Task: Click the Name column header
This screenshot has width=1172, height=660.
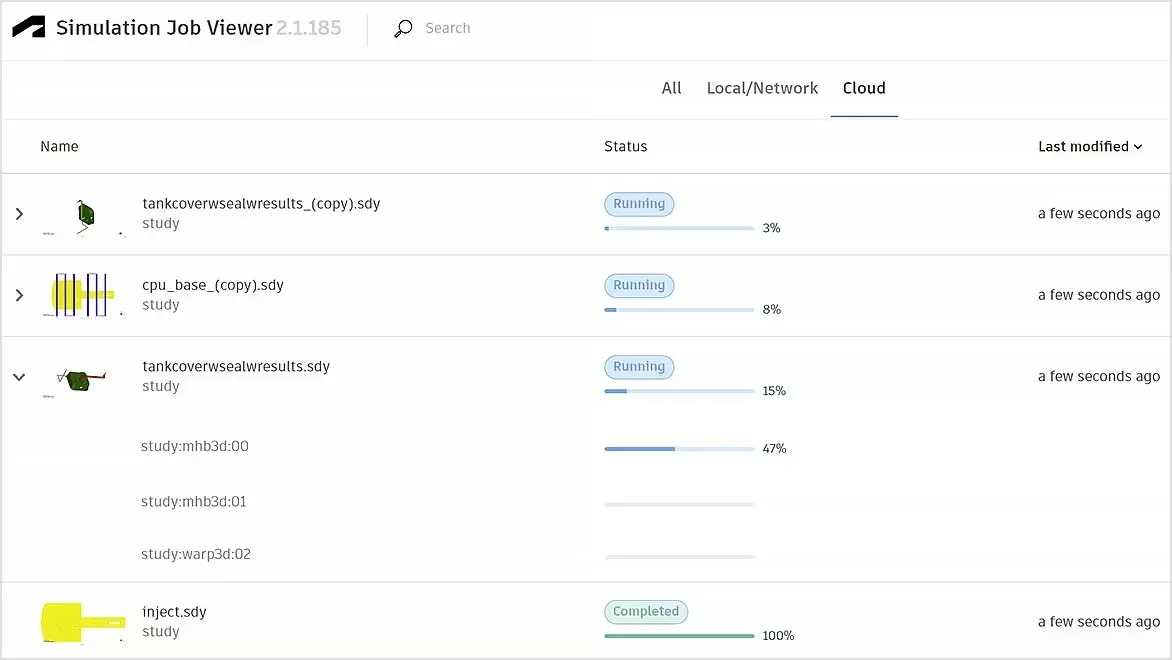Action: pos(59,147)
